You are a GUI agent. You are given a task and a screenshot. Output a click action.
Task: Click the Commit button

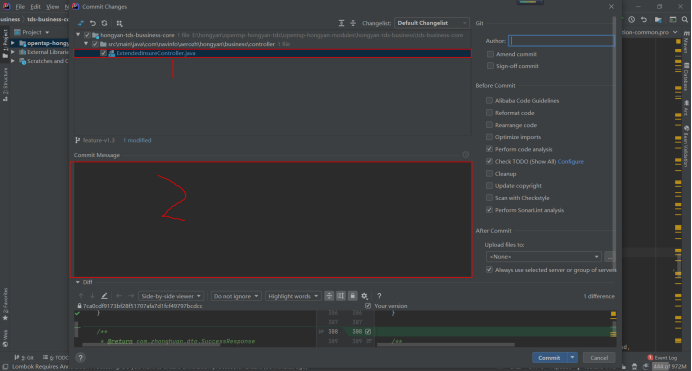tap(549, 358)
